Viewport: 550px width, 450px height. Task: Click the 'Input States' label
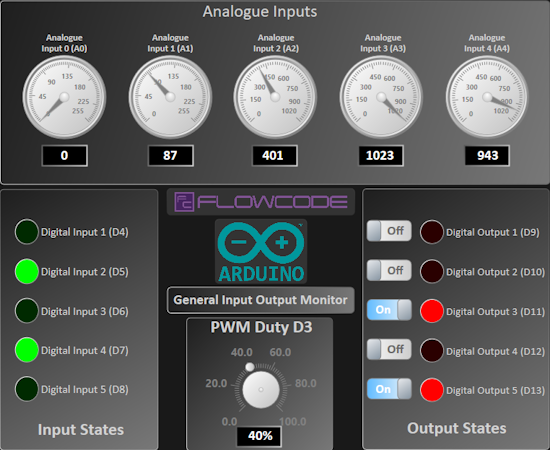pyautogui.click(x=81, y=430)
